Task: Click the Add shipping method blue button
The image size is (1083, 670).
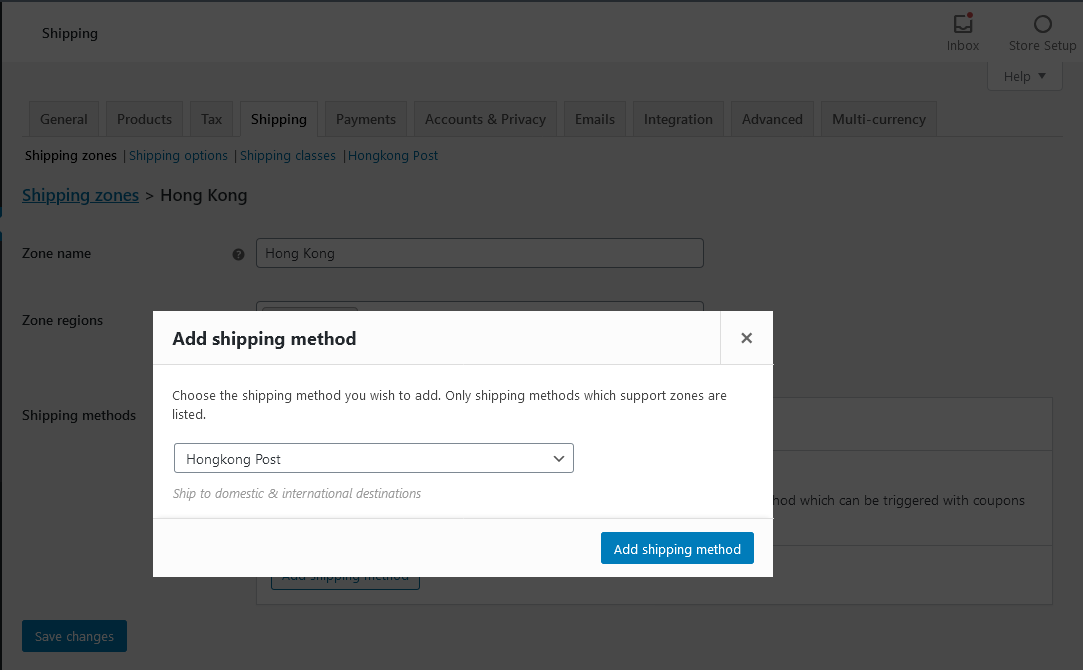Action: [677, 549]
